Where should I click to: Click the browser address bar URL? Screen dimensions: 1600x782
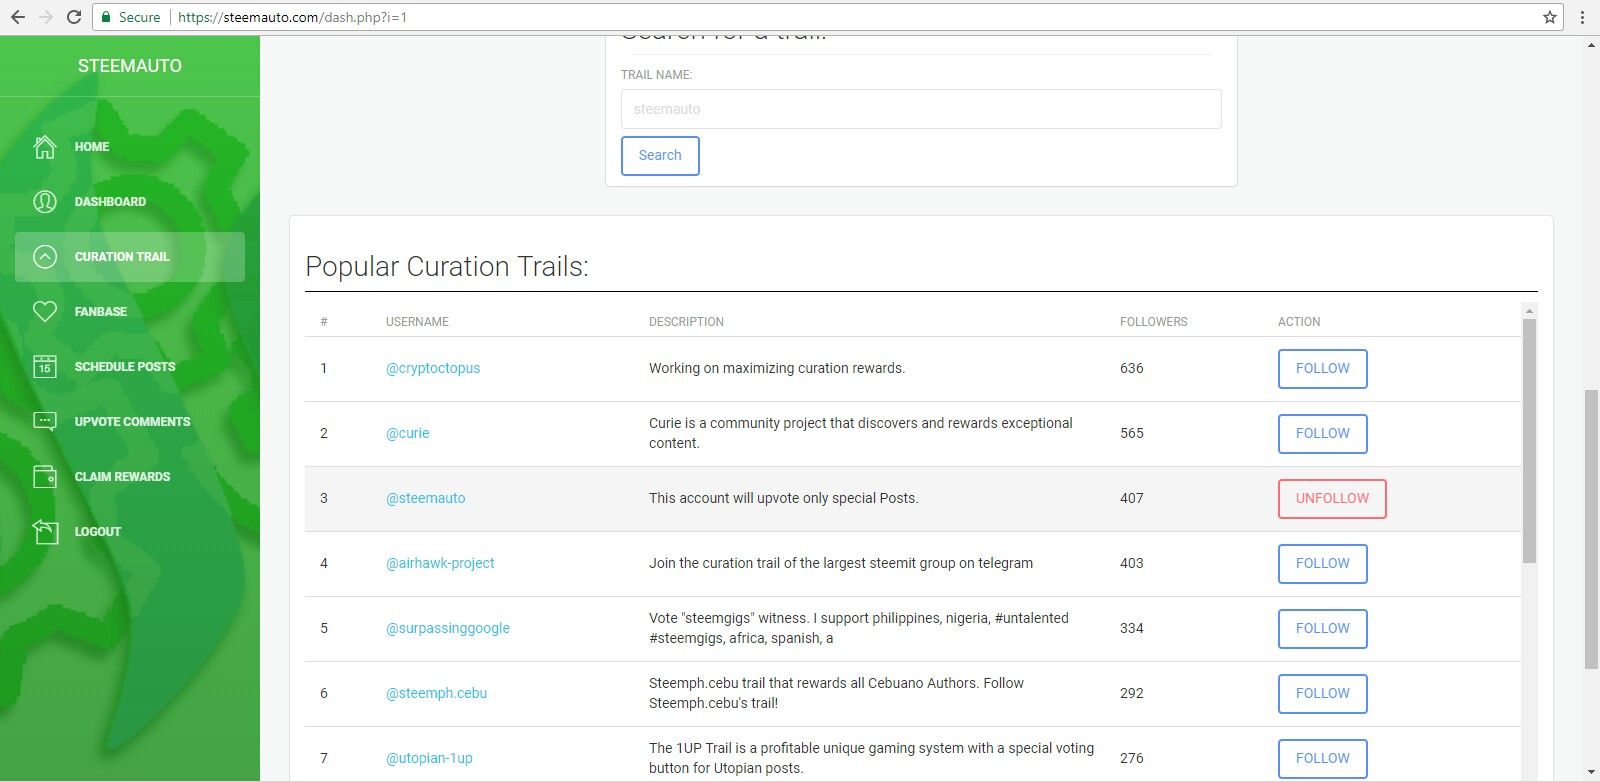point(292,17)
